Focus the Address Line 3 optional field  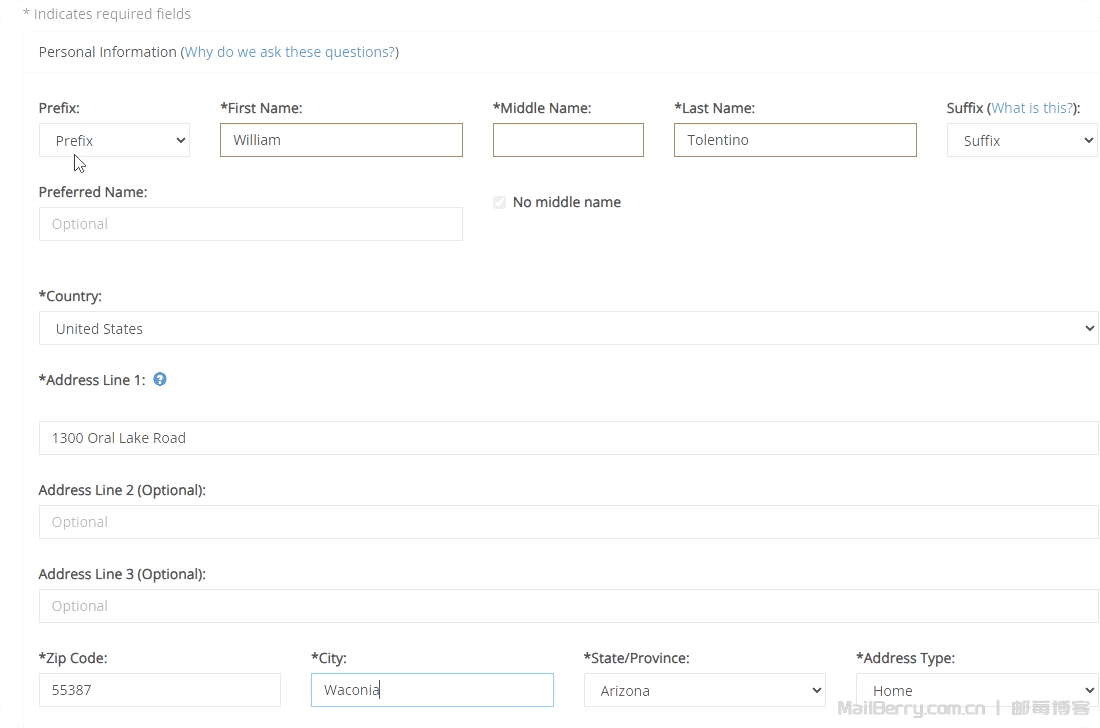coord(568,606)
